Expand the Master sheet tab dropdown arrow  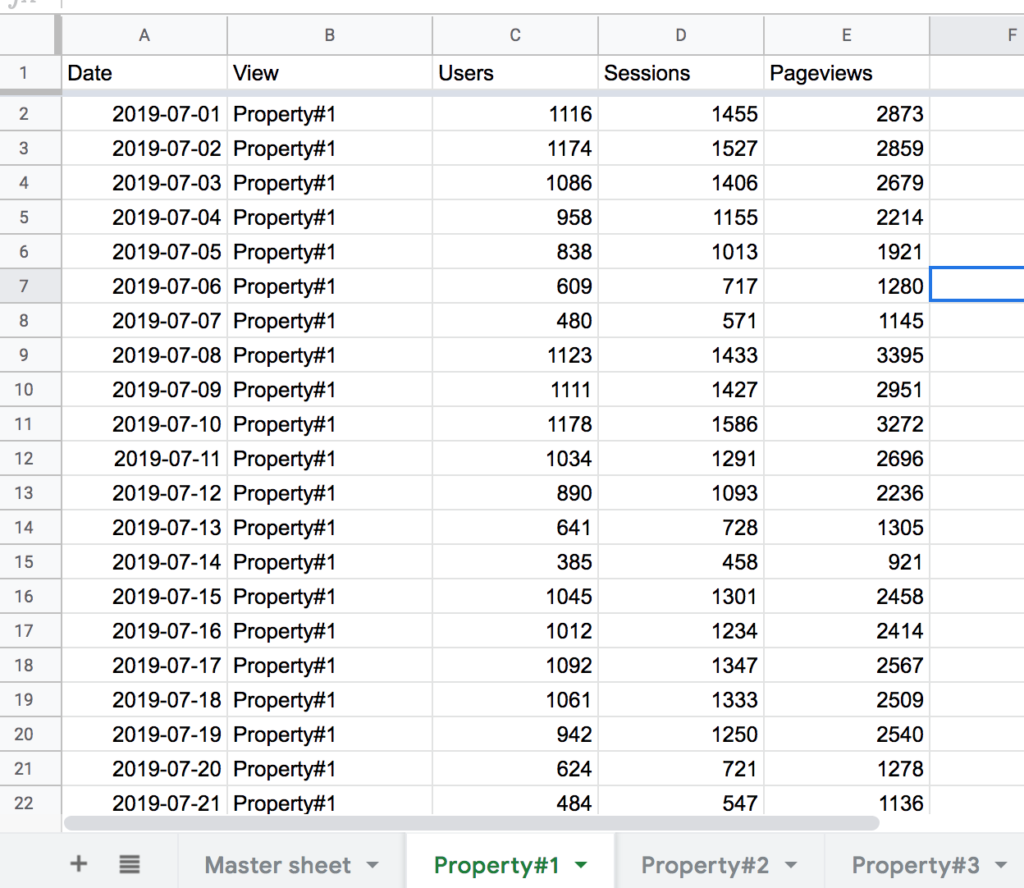coord(373,865)
